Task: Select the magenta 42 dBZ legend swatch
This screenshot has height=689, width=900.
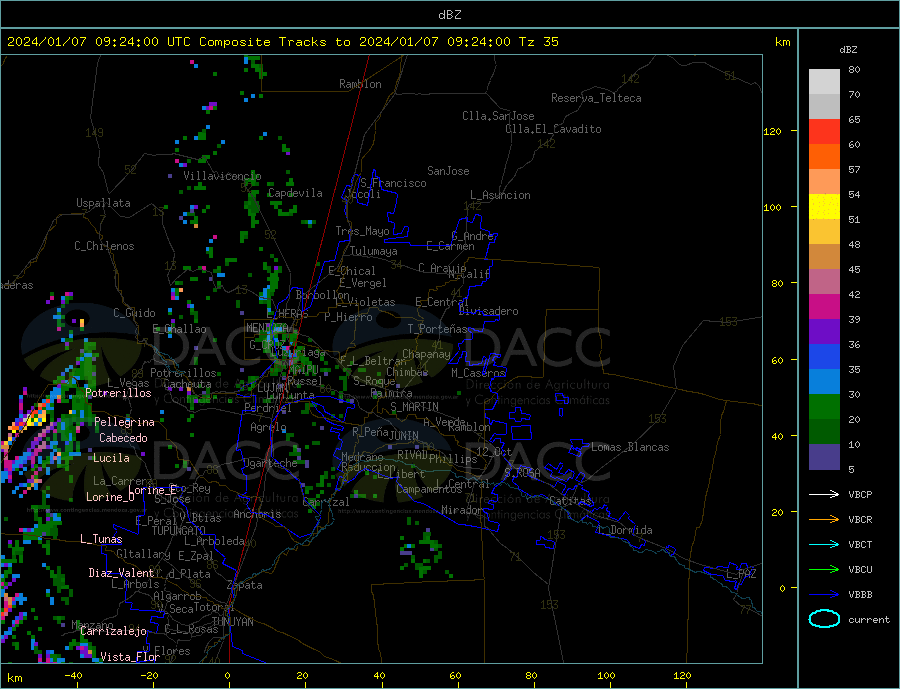Action: click(824, 307)
